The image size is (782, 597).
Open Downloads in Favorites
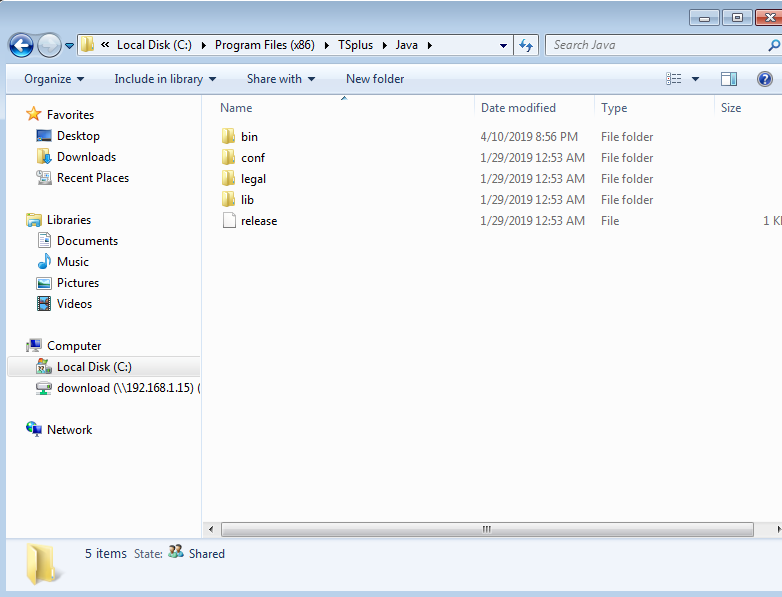[x=86, y=157]
